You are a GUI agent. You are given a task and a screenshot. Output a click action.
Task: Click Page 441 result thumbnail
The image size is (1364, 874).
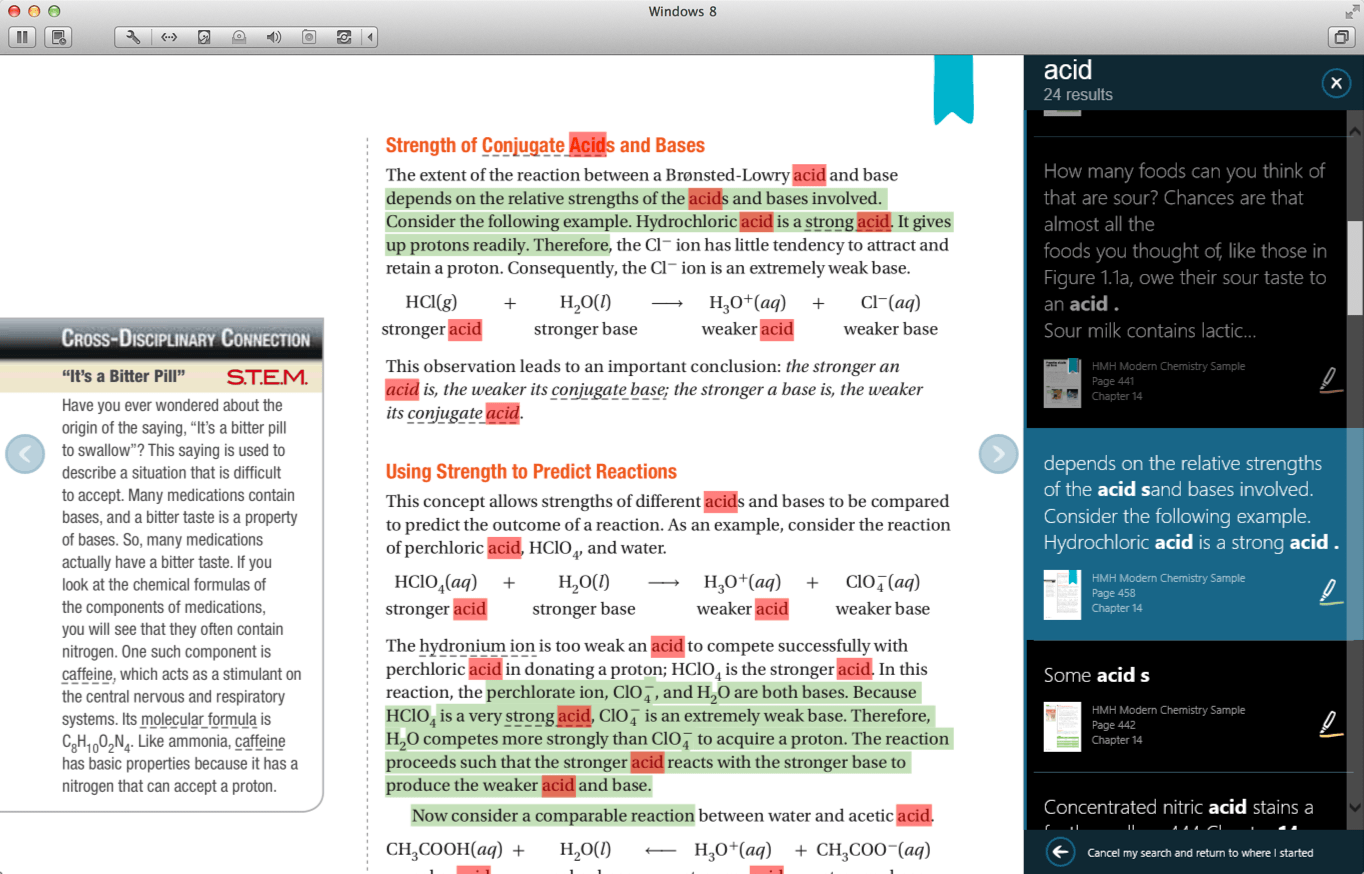tap(1062, 382)
